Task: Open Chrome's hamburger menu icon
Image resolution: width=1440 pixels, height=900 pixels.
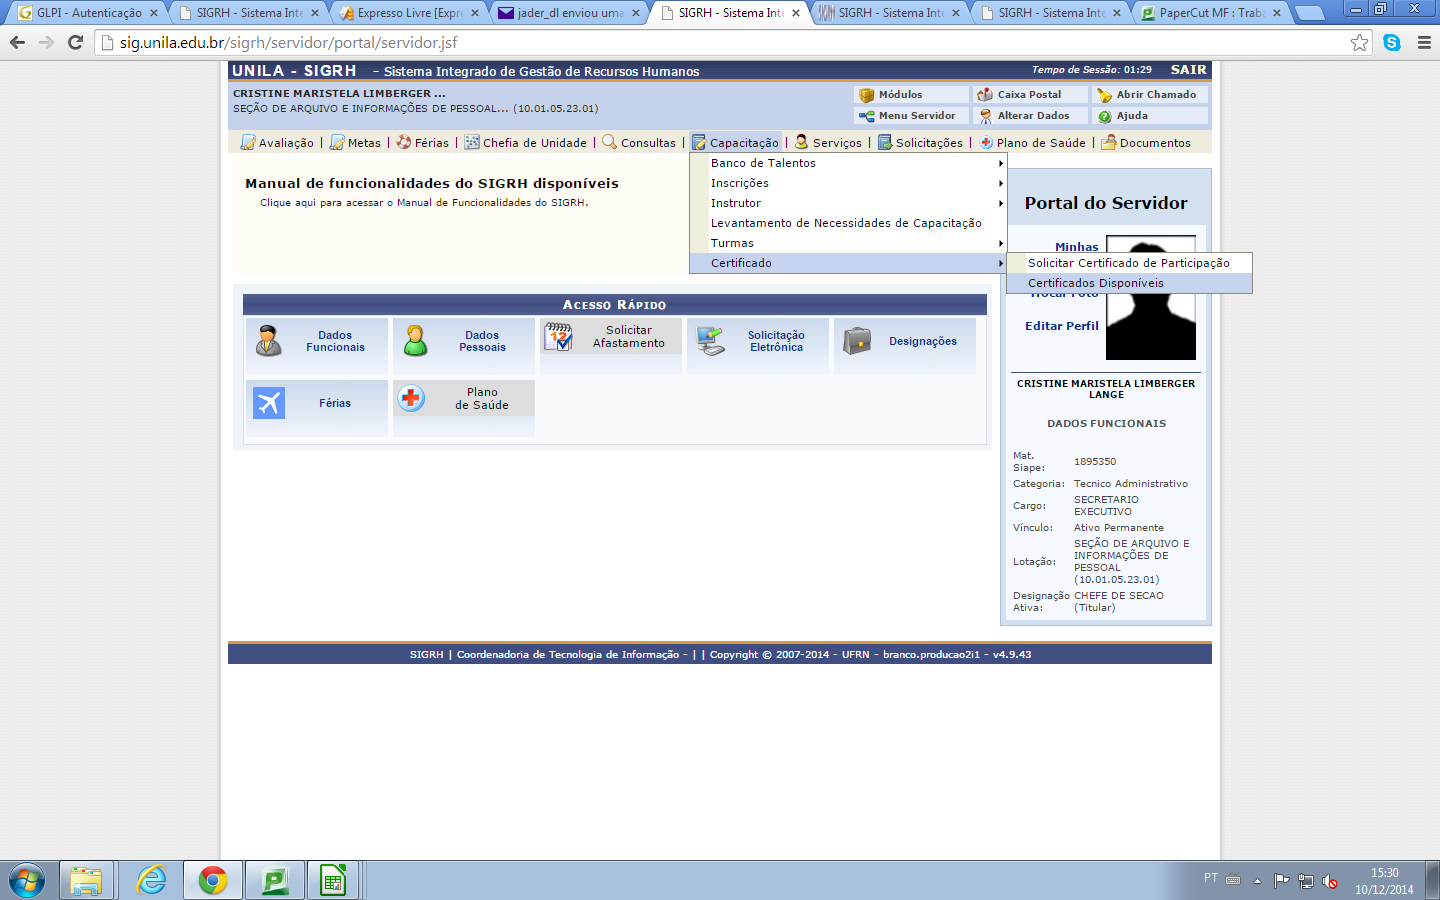Action: pyautogui.click(x=1424, y=42)
